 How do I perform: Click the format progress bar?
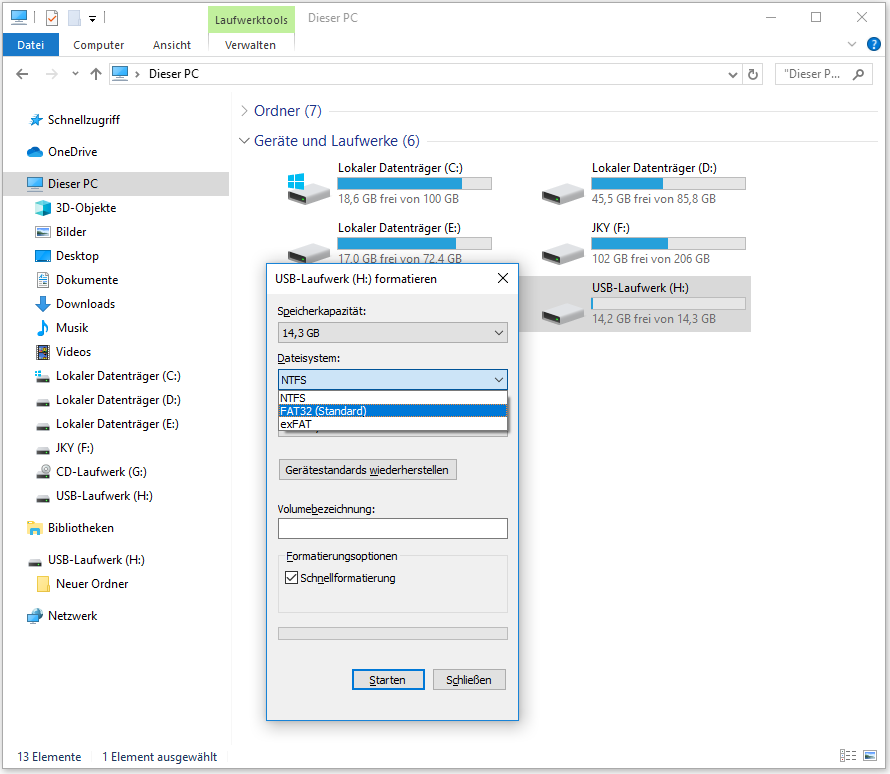(x=392, y=633)
